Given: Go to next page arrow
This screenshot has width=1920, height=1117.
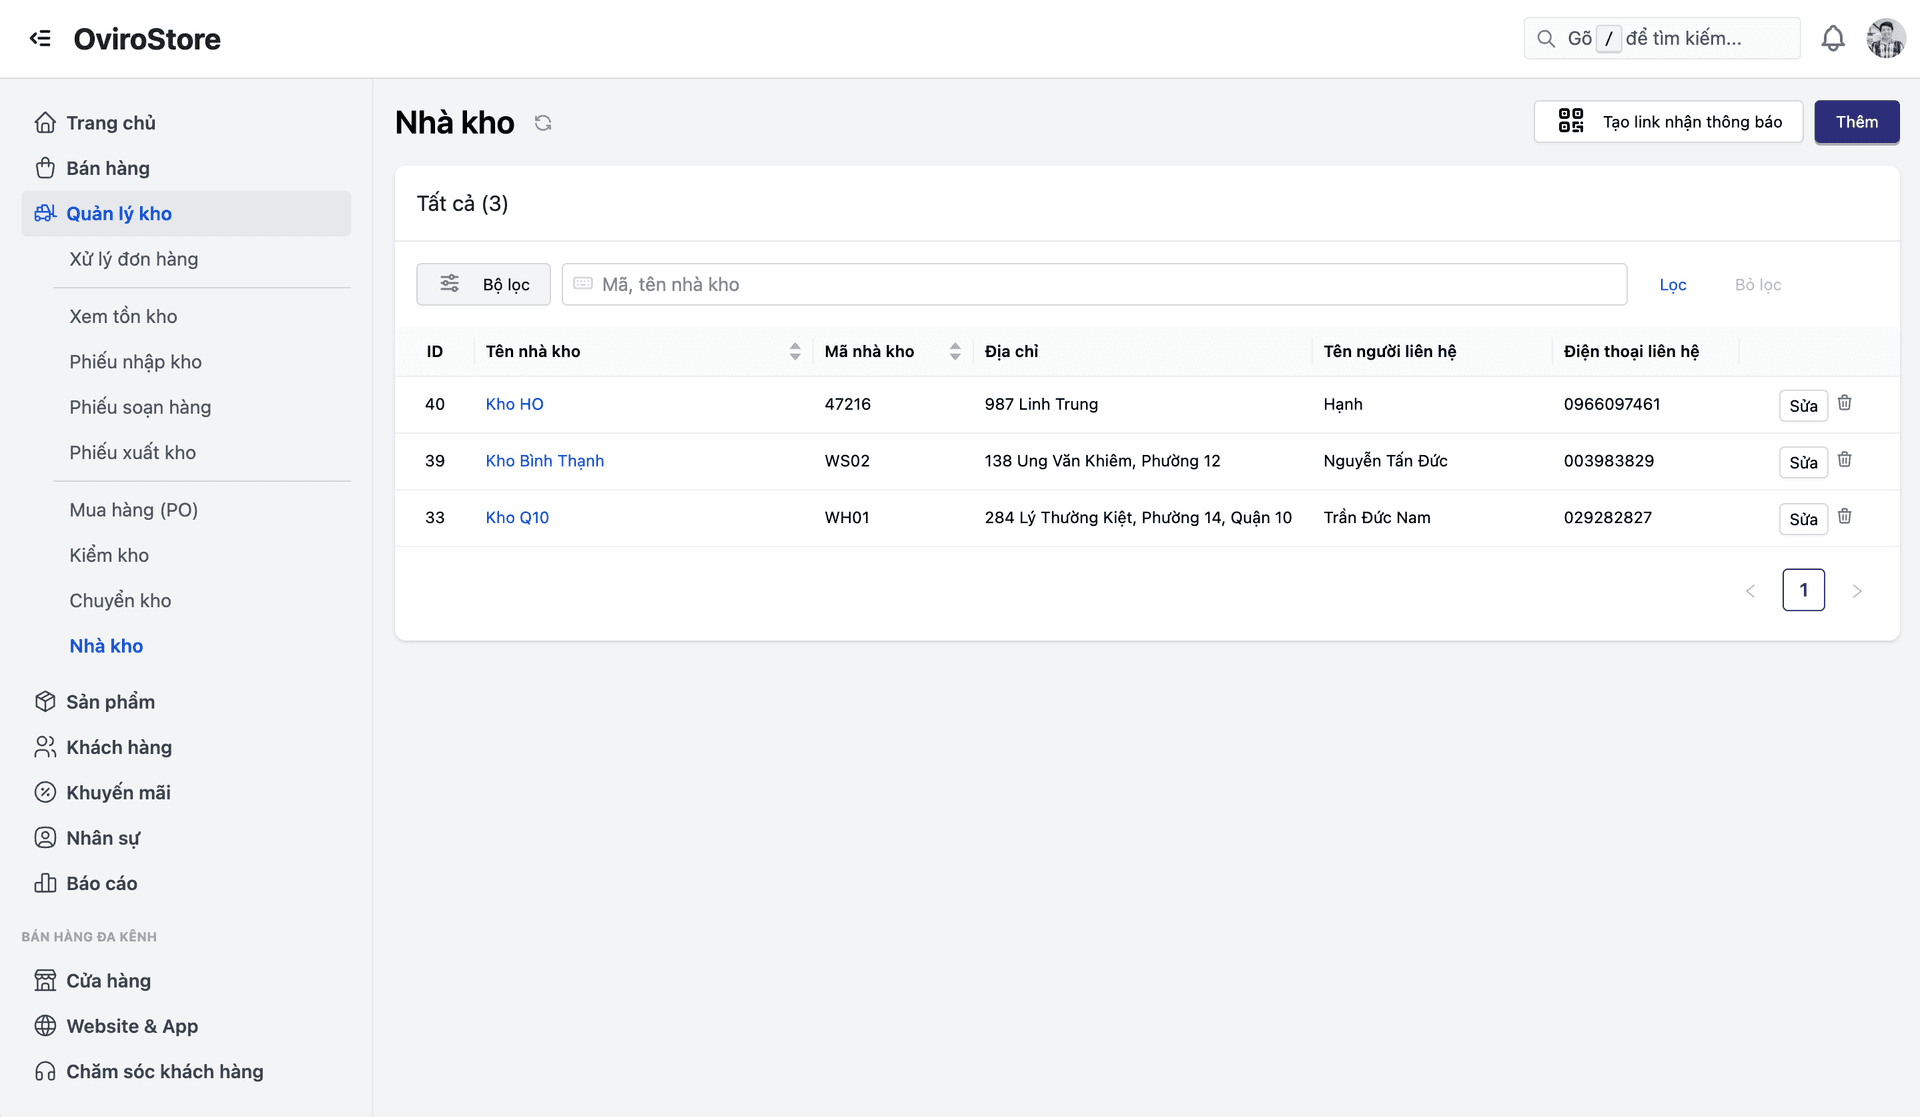Looking at the screenshot, I should pyautogui.click(x=1857, y=591).
